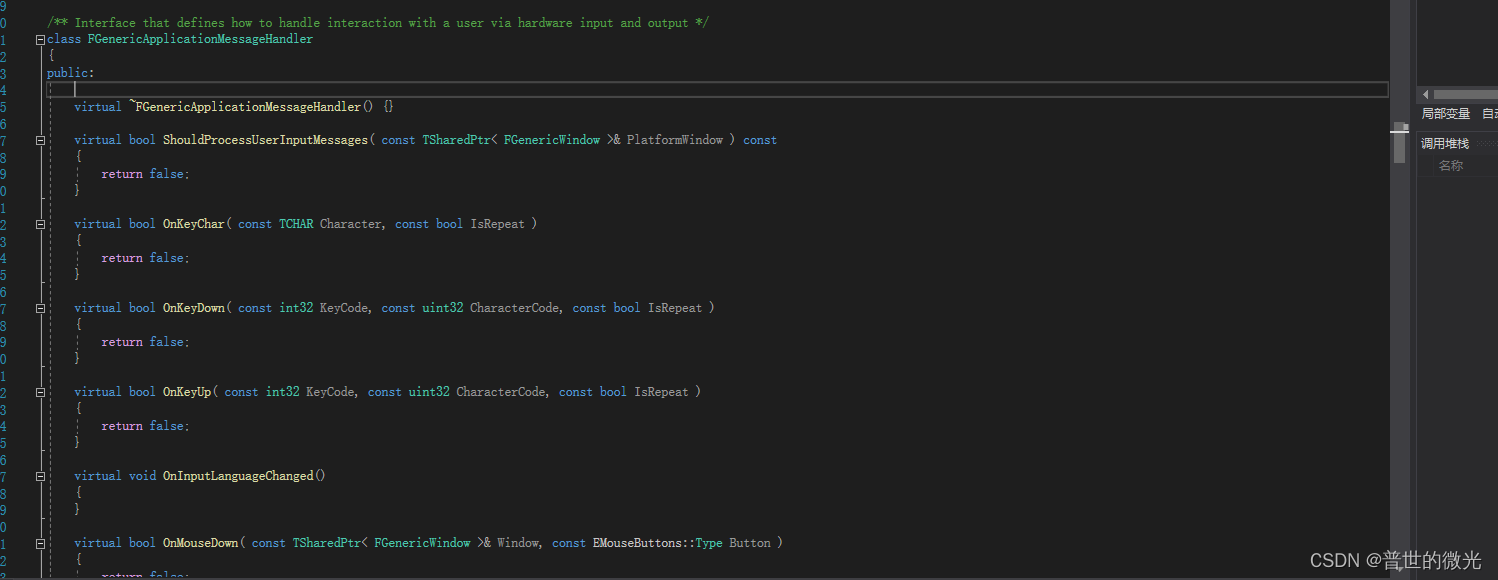The image size is (1498, 580).
Task: Switch to the 局部变量 (Locals) tab
Action: pos(1444,113)
